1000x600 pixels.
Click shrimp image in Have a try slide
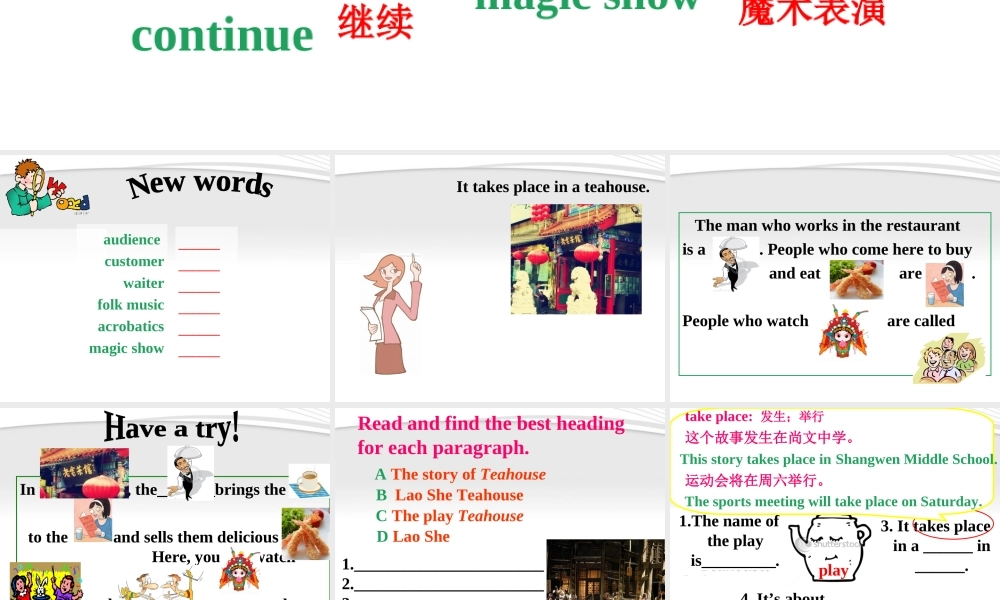click(x=305, y=534)
